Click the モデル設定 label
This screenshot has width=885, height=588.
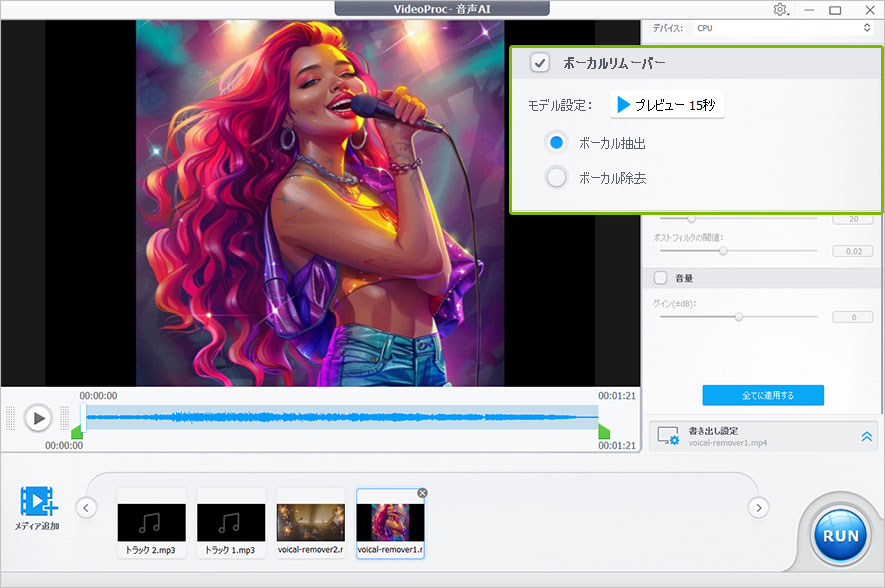coord(559,106)
